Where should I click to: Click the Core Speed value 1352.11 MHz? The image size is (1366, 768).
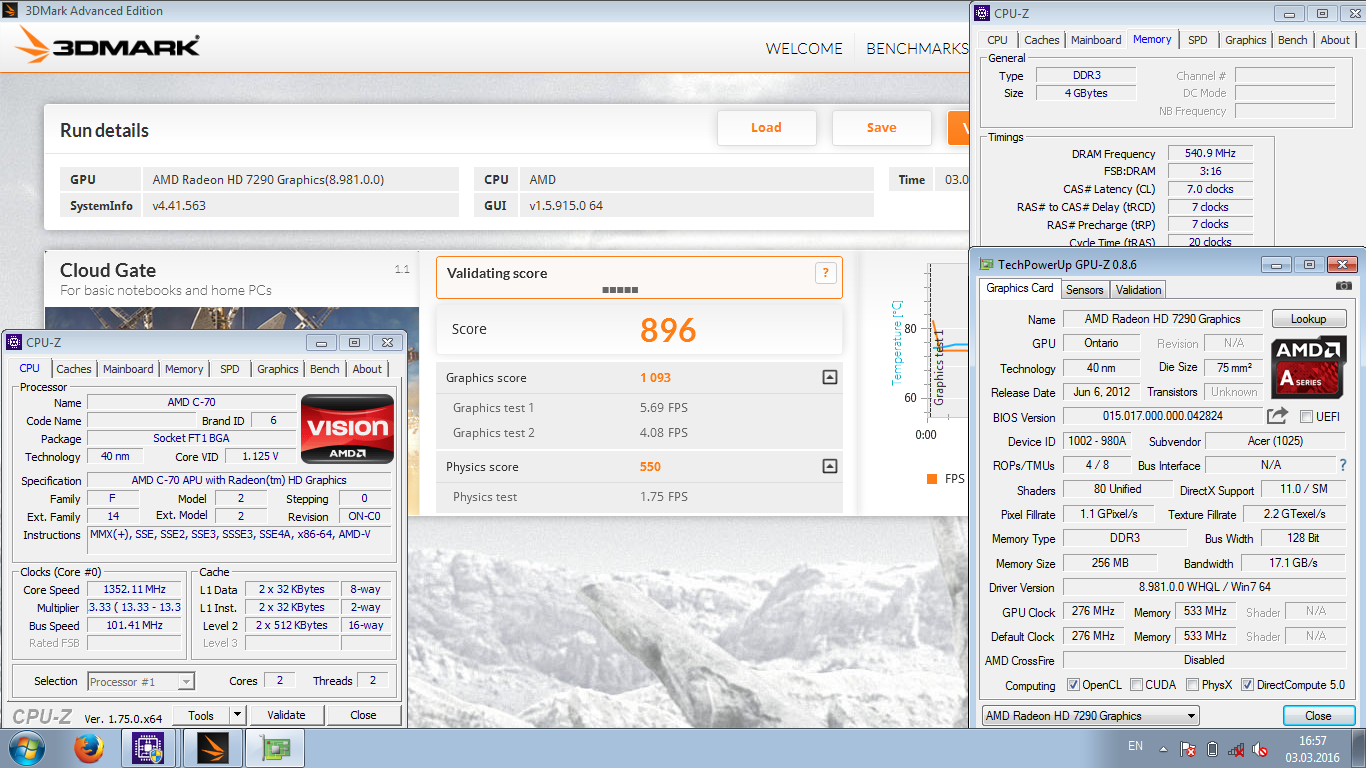point(134,590)
